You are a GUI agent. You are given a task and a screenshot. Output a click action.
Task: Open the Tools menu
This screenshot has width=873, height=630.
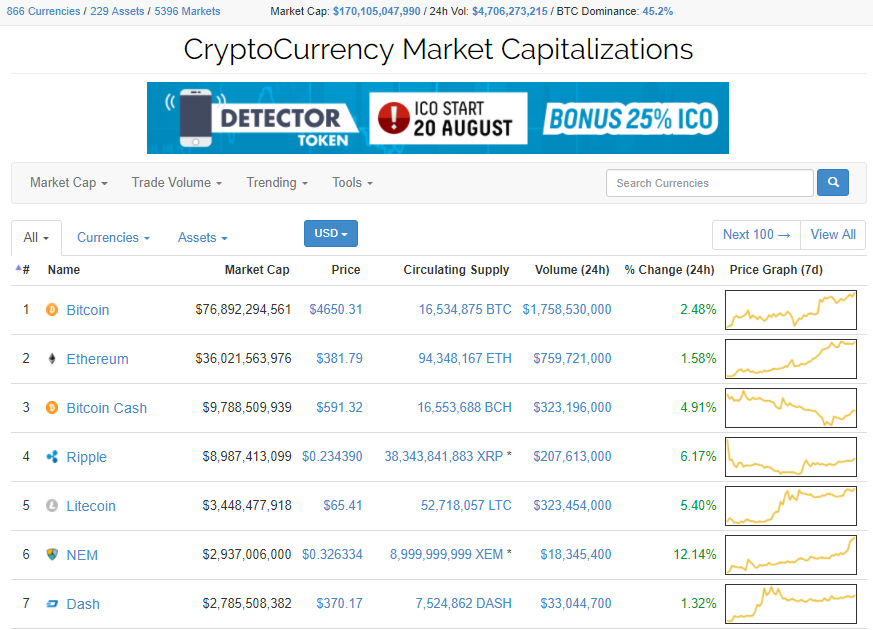pos(352,183)
